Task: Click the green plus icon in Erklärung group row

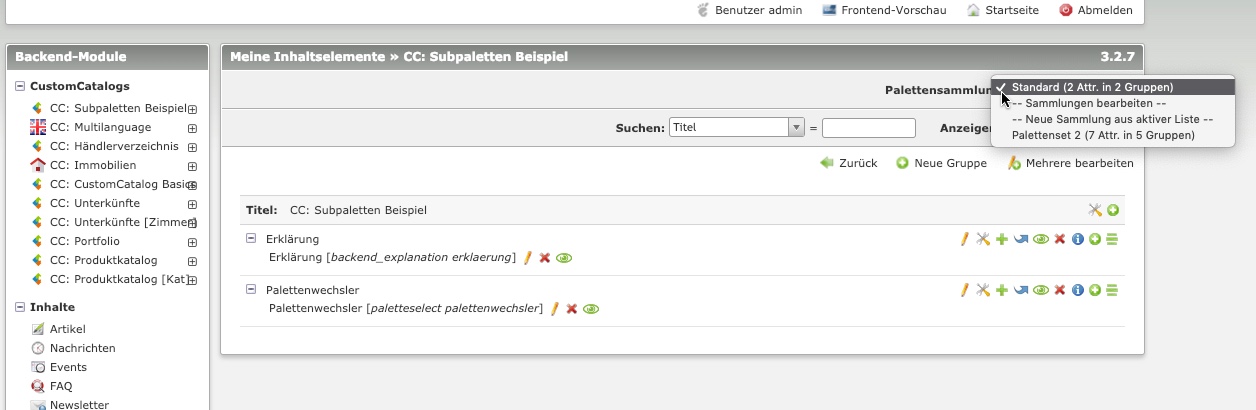Action: [x=1002, y=239]
